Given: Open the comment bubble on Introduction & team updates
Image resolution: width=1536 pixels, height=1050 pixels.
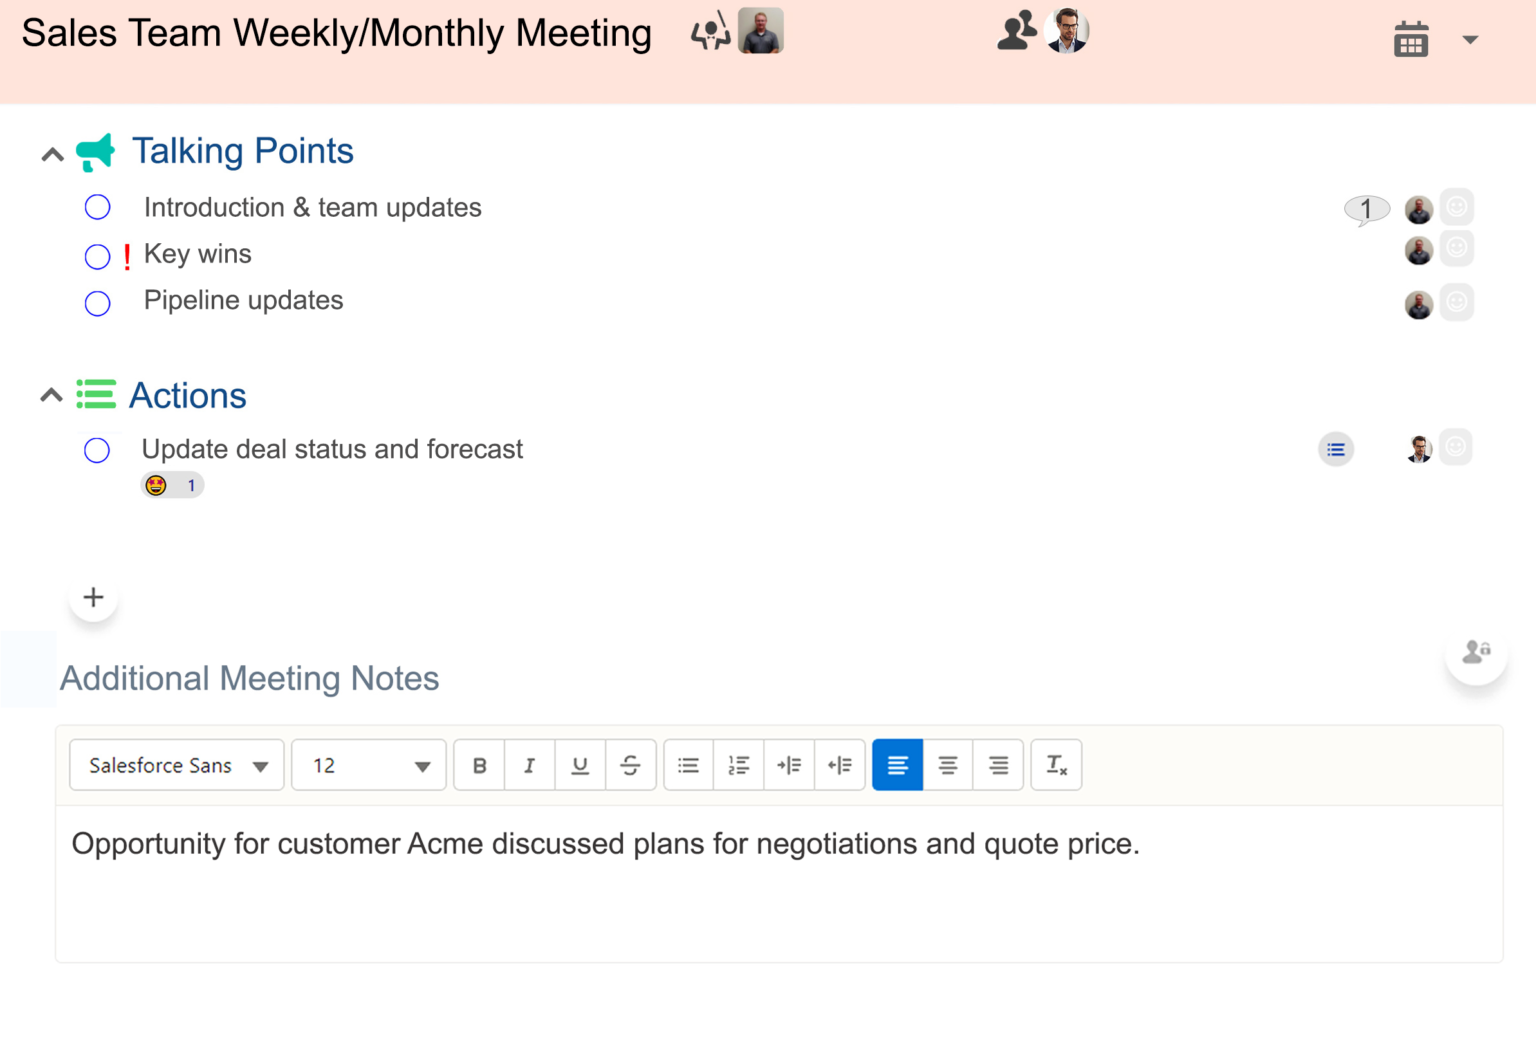Looking at the screenshot, I should 1366,208.
